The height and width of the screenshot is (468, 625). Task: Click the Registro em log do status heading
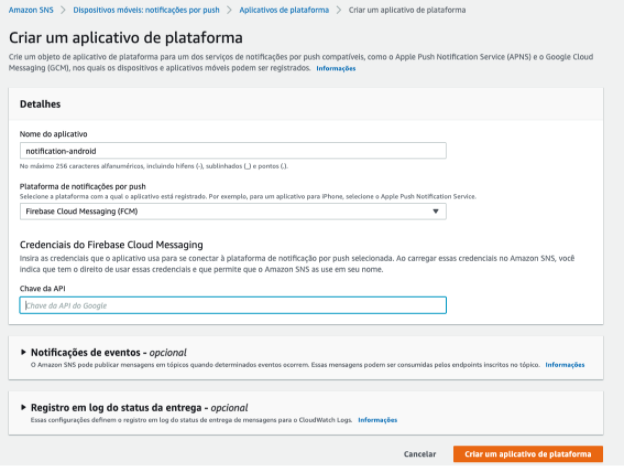[x=139, y=408]
